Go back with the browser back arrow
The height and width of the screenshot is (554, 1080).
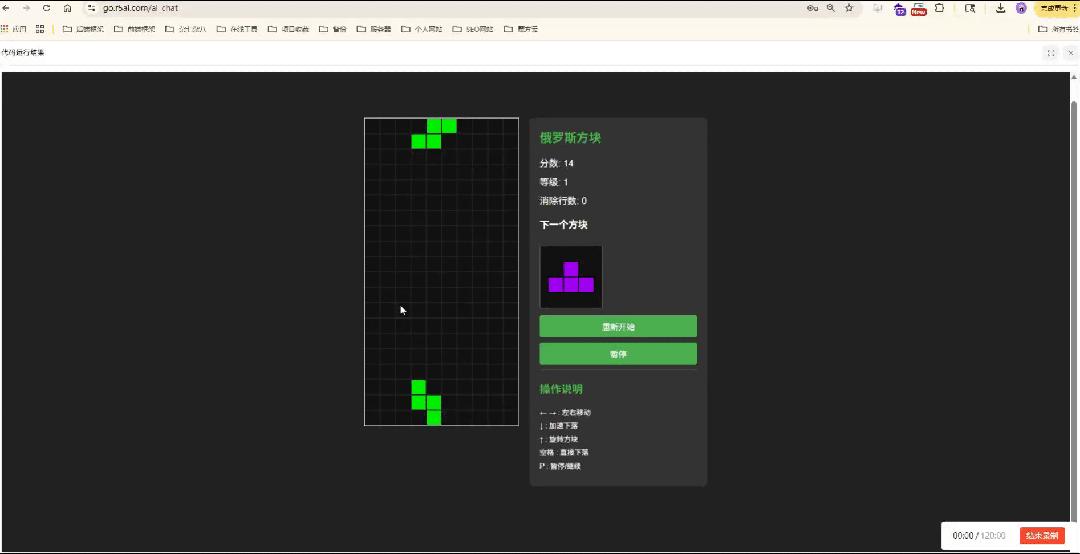pyautogui.click(x=6, y=8)
